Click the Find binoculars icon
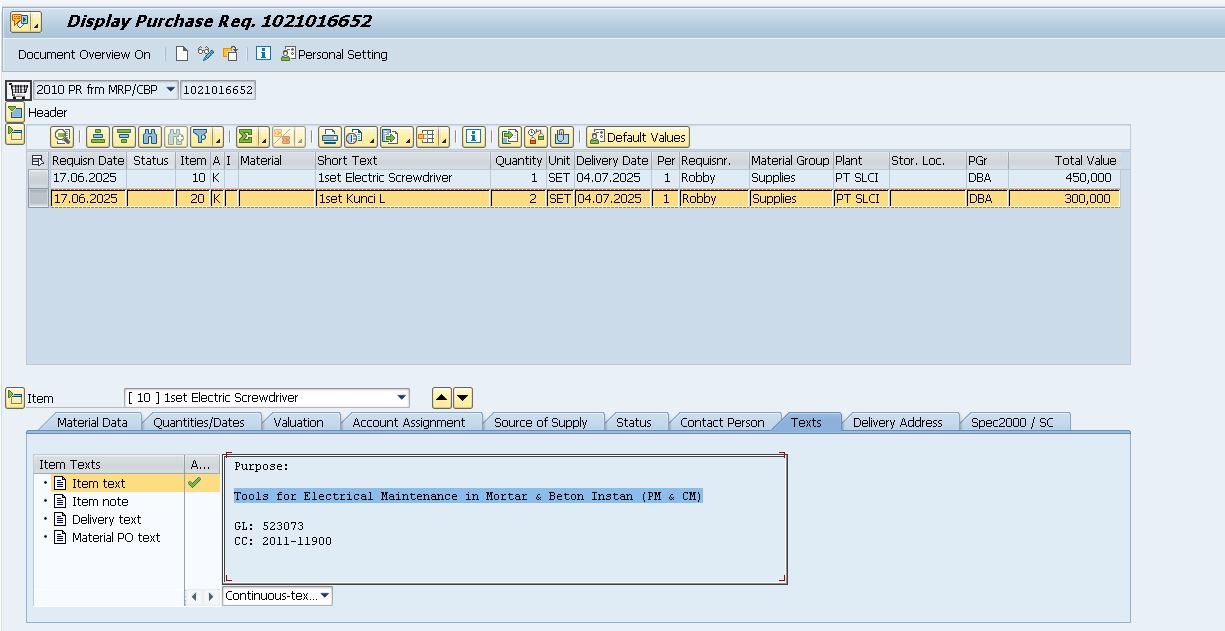The width and height of the screenshot is (1225, 631). pyautogui.click(x=150, y=137)
